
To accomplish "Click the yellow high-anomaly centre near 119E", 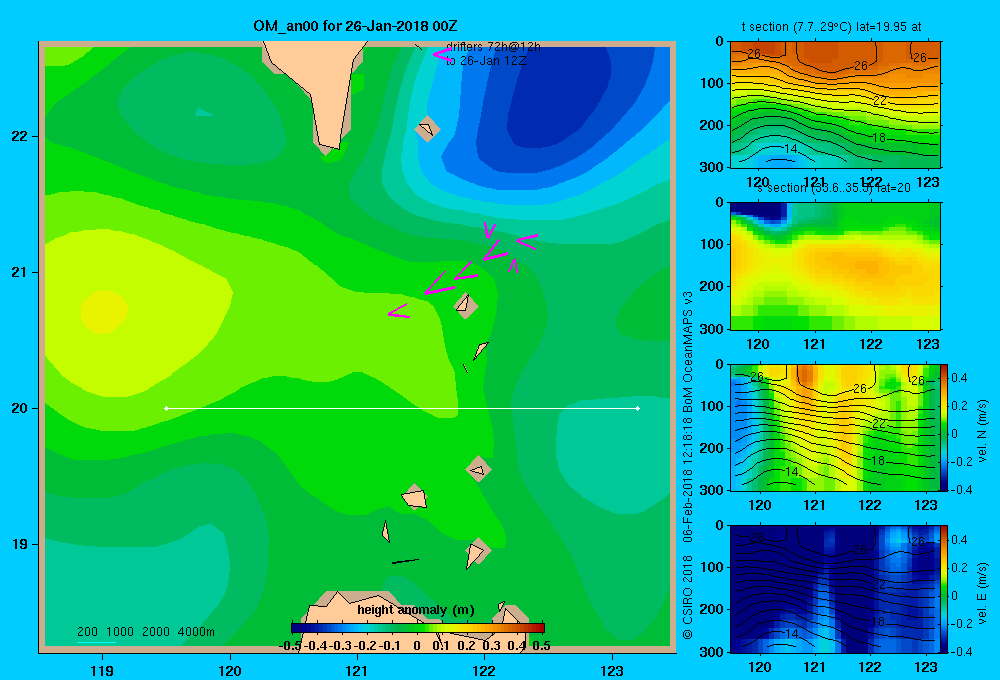I will tap(104, 311).
